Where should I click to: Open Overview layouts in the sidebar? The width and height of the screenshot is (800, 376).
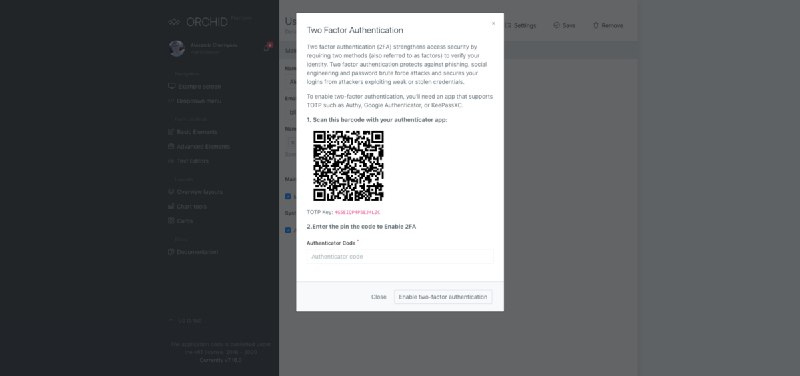pyautogui.click(x=199, y=192)
